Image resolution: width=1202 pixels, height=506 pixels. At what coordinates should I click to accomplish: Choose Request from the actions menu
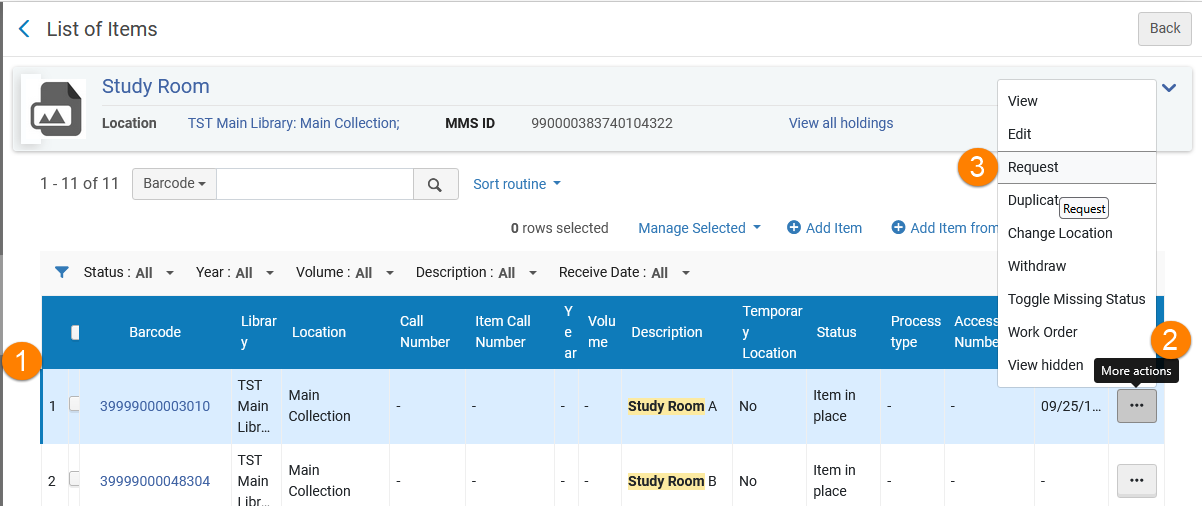click(x=1033, y=167)
